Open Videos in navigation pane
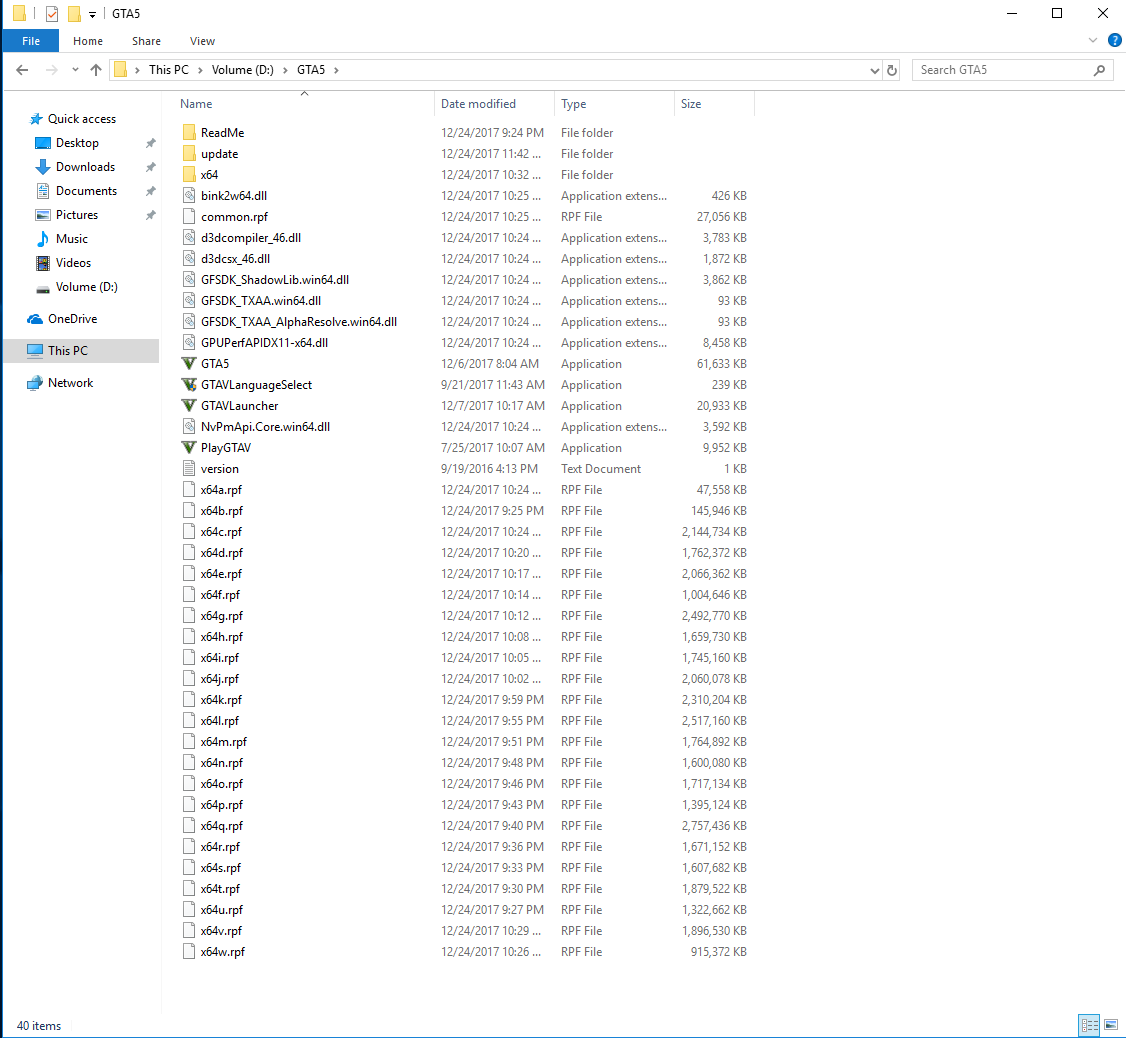The width and height of the screenshot is (1126, 1038). click(x=73, y=263)
